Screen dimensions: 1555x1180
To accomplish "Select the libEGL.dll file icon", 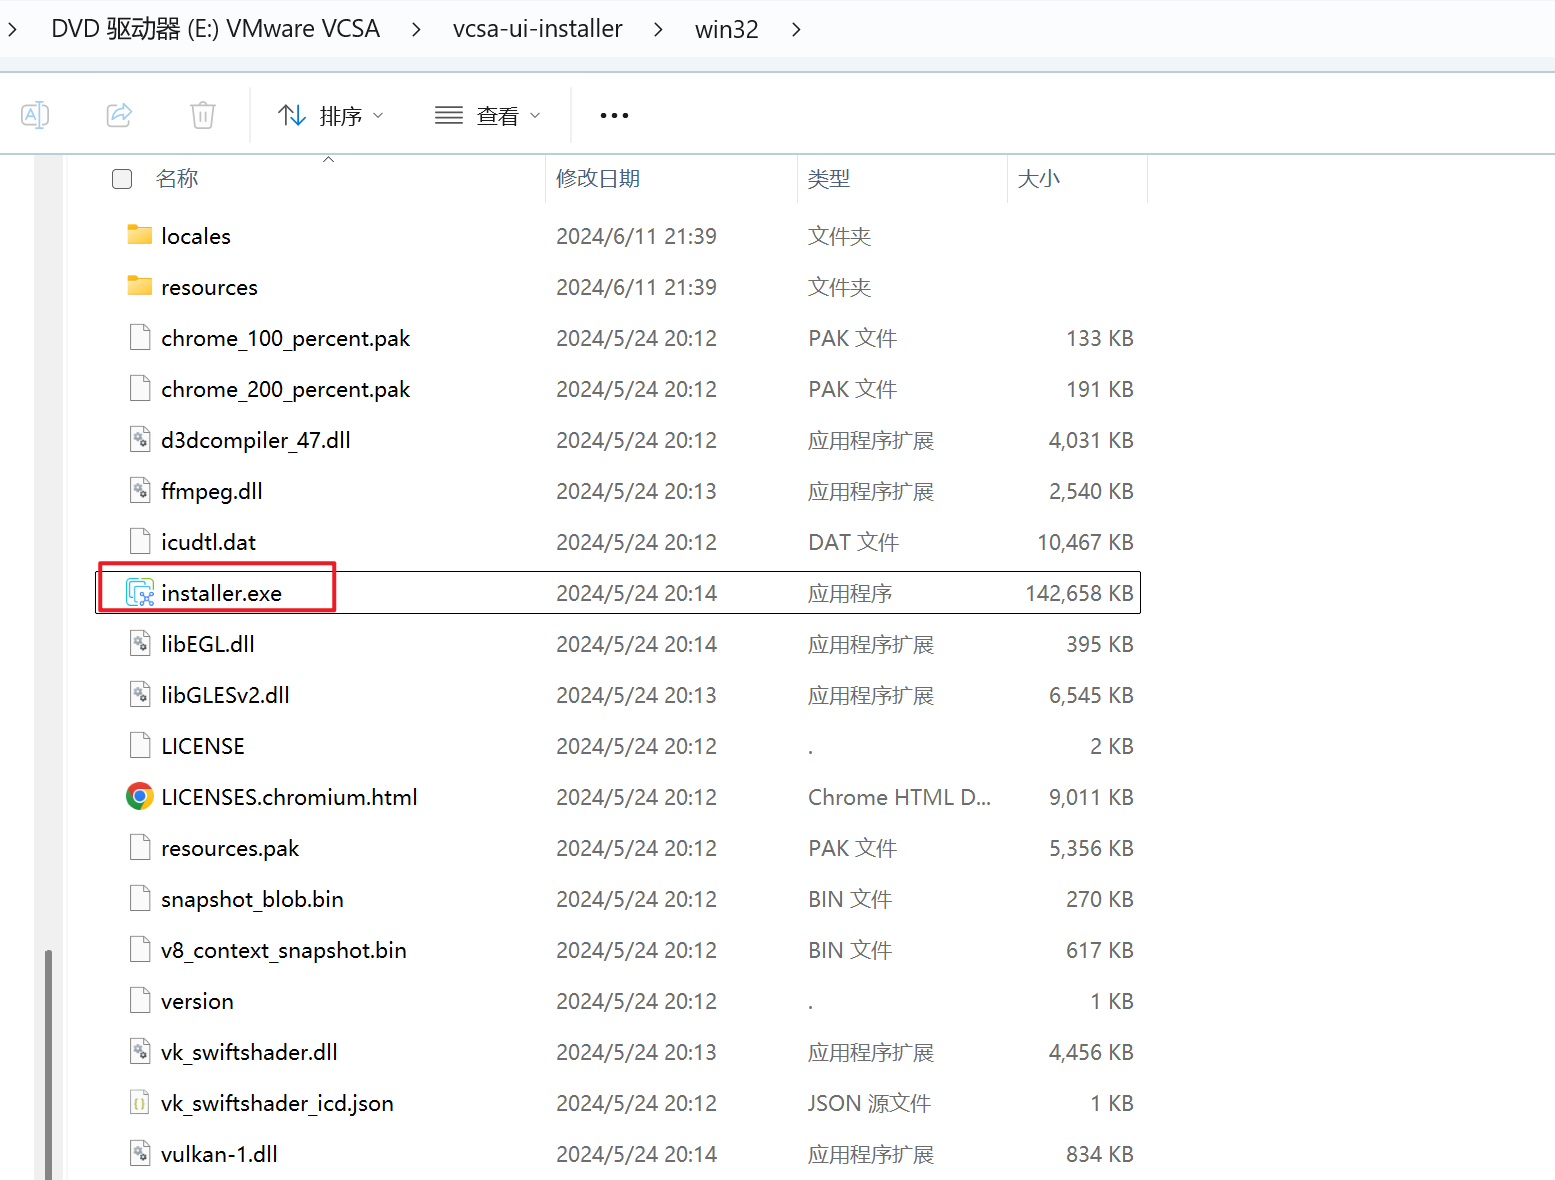I will [x=140, y=643].
